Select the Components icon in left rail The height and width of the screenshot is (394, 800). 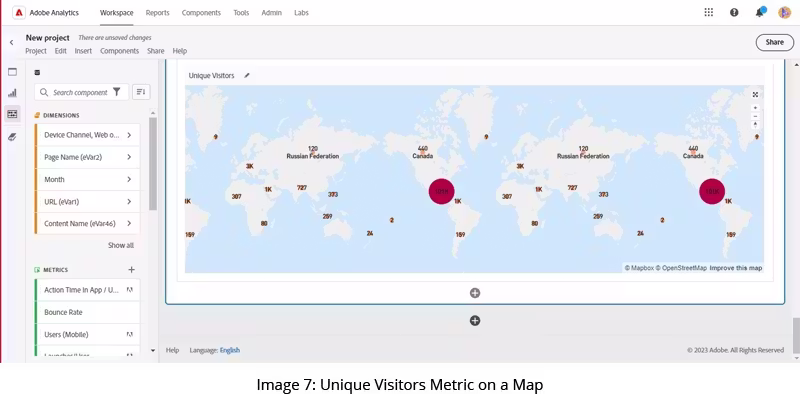point(12,114)
